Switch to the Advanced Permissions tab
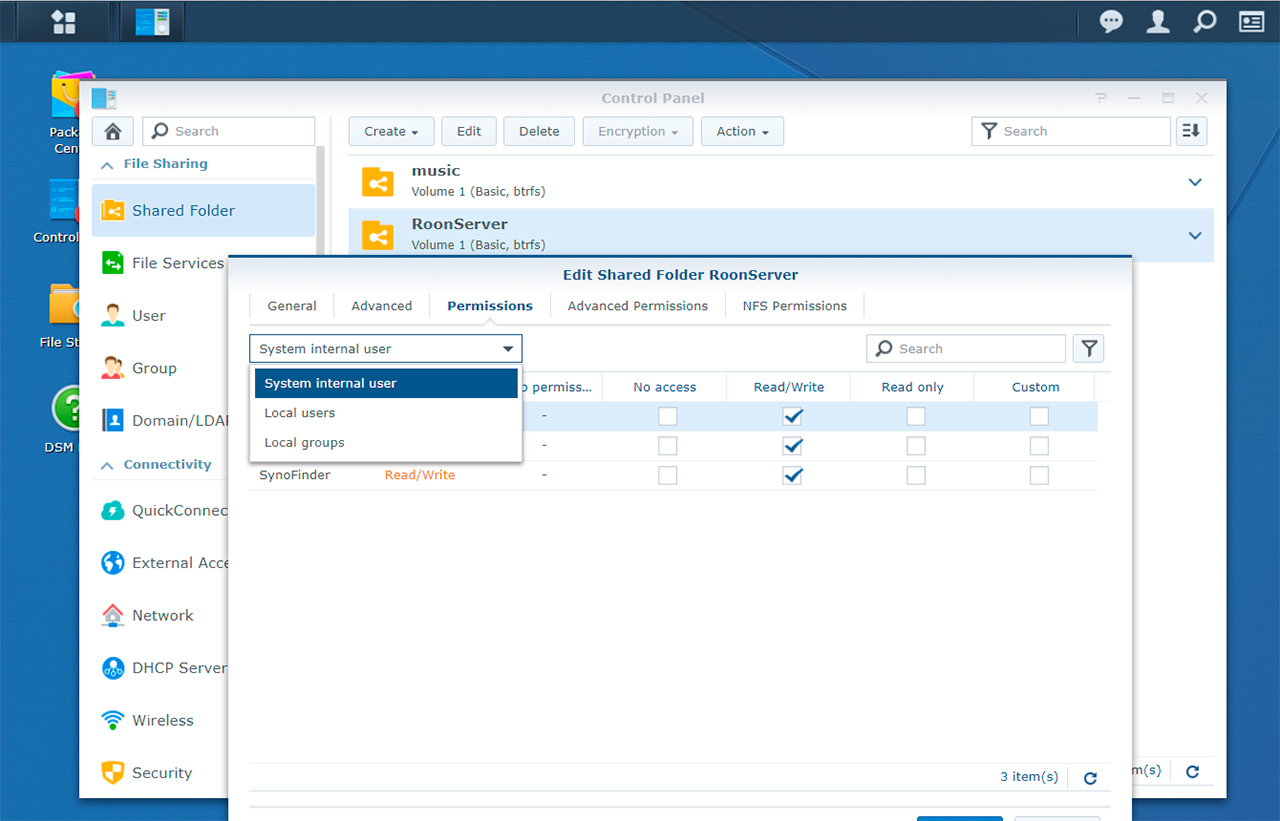 [638, 306]
